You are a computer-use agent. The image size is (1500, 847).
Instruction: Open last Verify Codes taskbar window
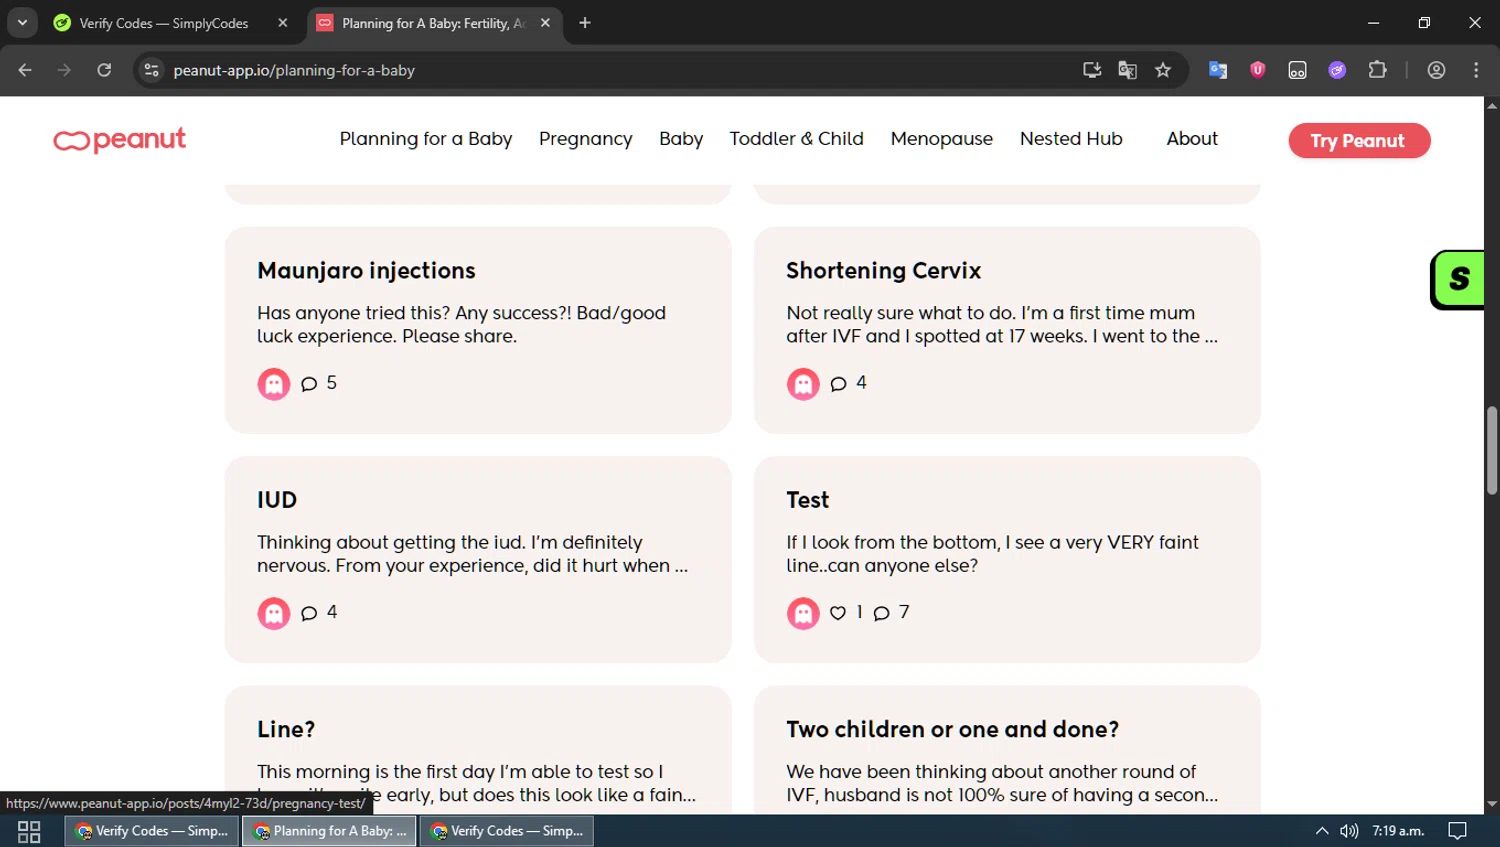(507, 831)
